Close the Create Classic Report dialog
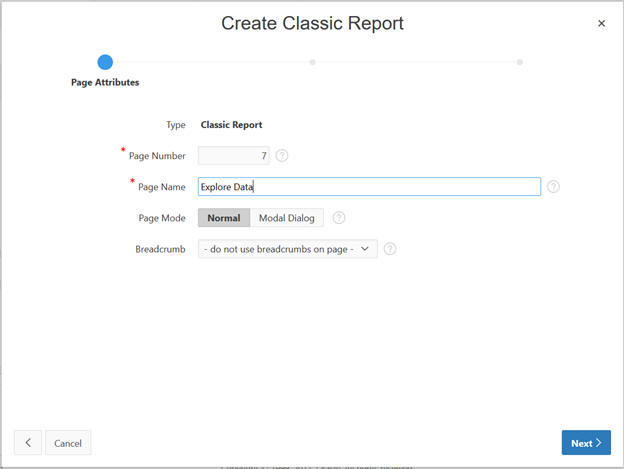Image resolution: width=624 pixels, height=469 pixels. [601, 23]
